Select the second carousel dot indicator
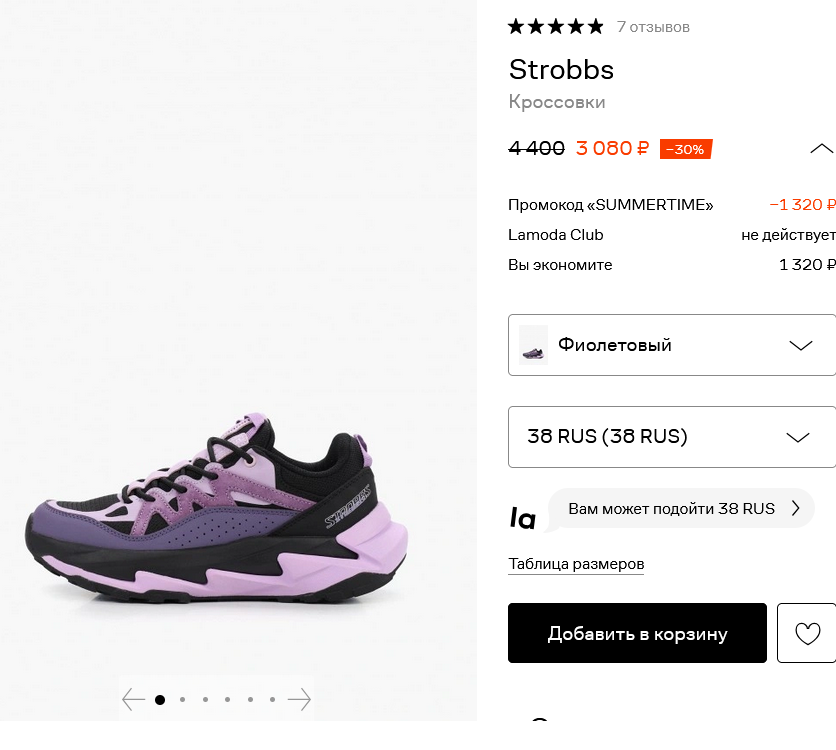836x750 pixels. [x=182, y=700]
